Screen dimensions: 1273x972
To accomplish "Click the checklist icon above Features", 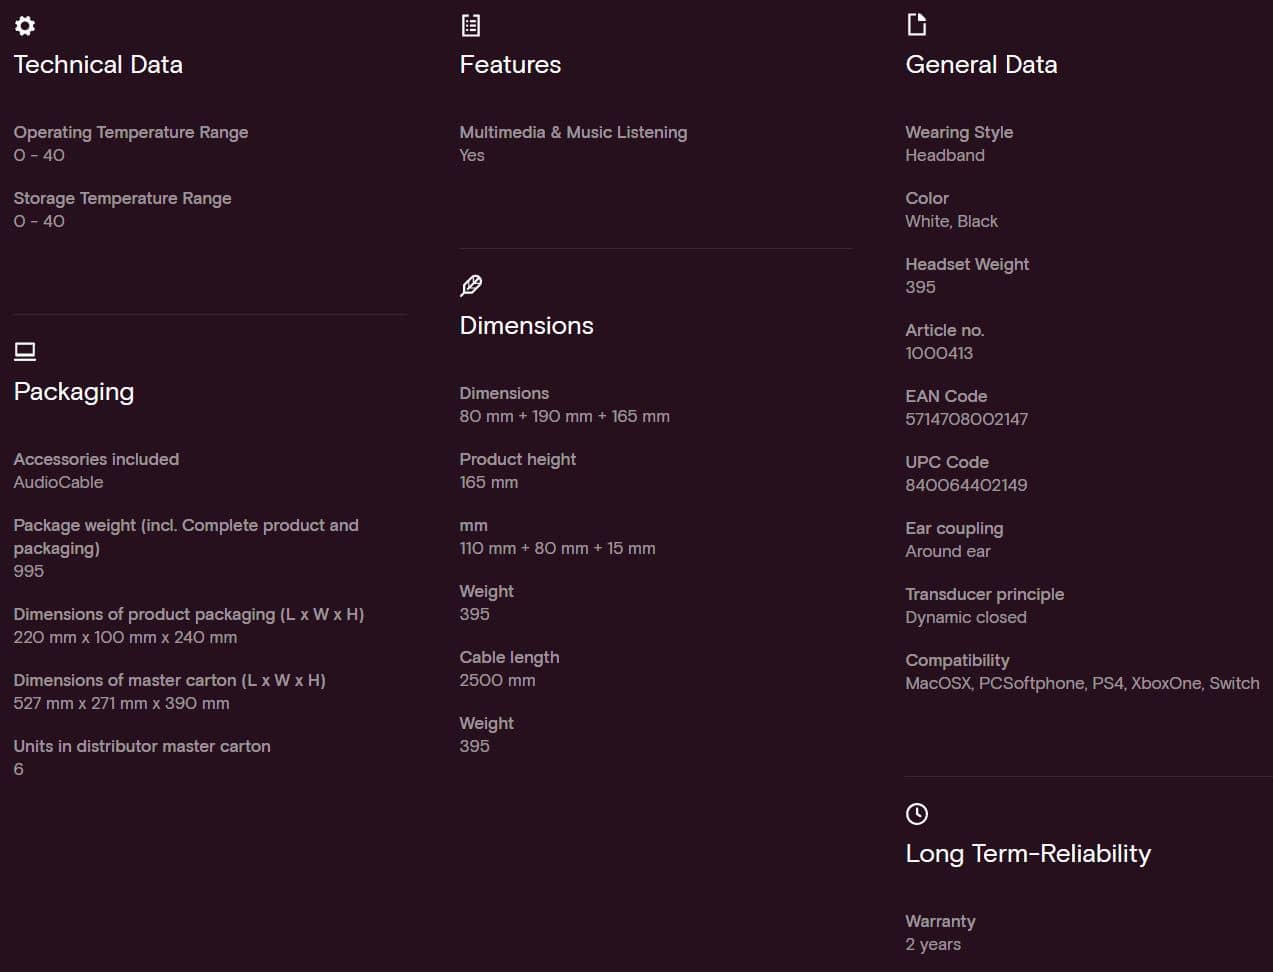I will pyautogui.click(x=470, y=25).
